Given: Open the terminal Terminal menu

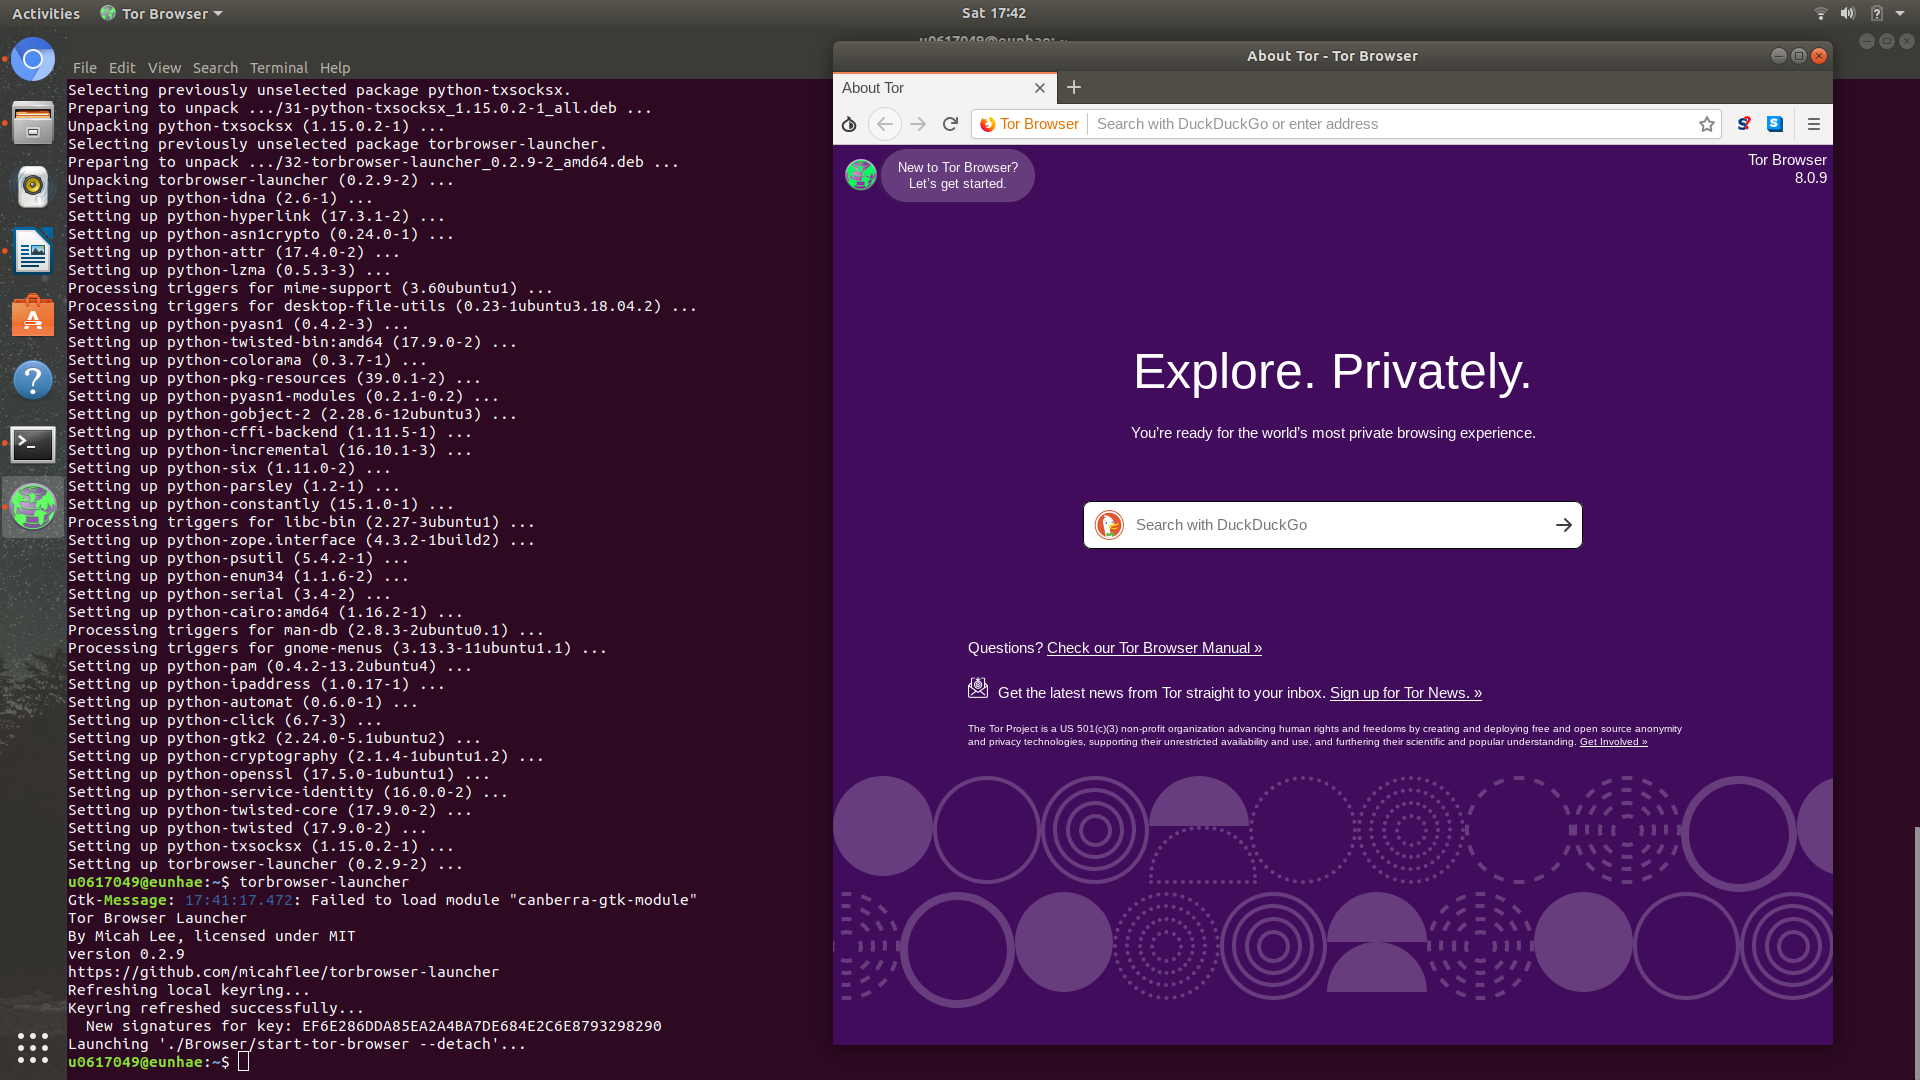Looking at the screenshot, I should tap(279, 68).
